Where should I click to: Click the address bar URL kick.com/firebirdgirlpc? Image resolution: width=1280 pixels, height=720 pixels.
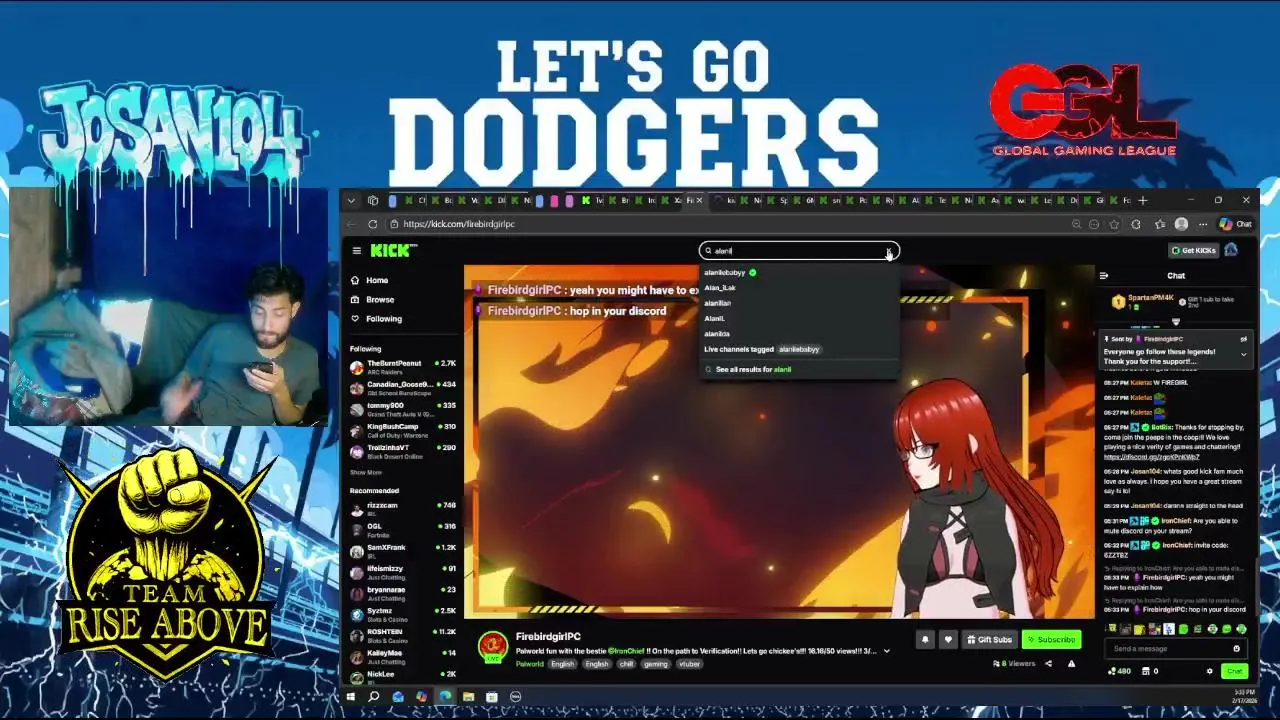[458, 224]
